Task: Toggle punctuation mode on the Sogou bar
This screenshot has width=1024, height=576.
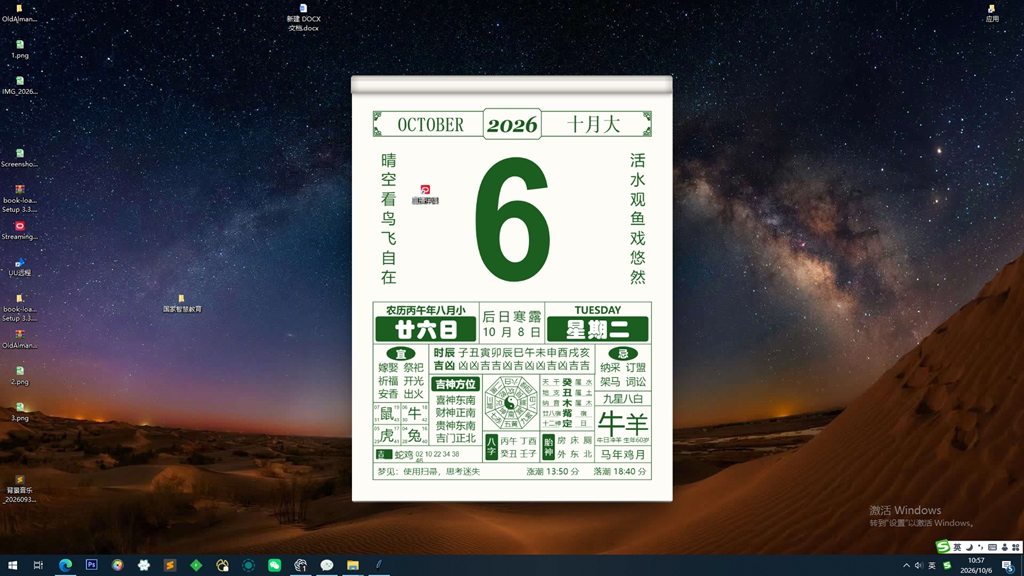Action: 980,547
